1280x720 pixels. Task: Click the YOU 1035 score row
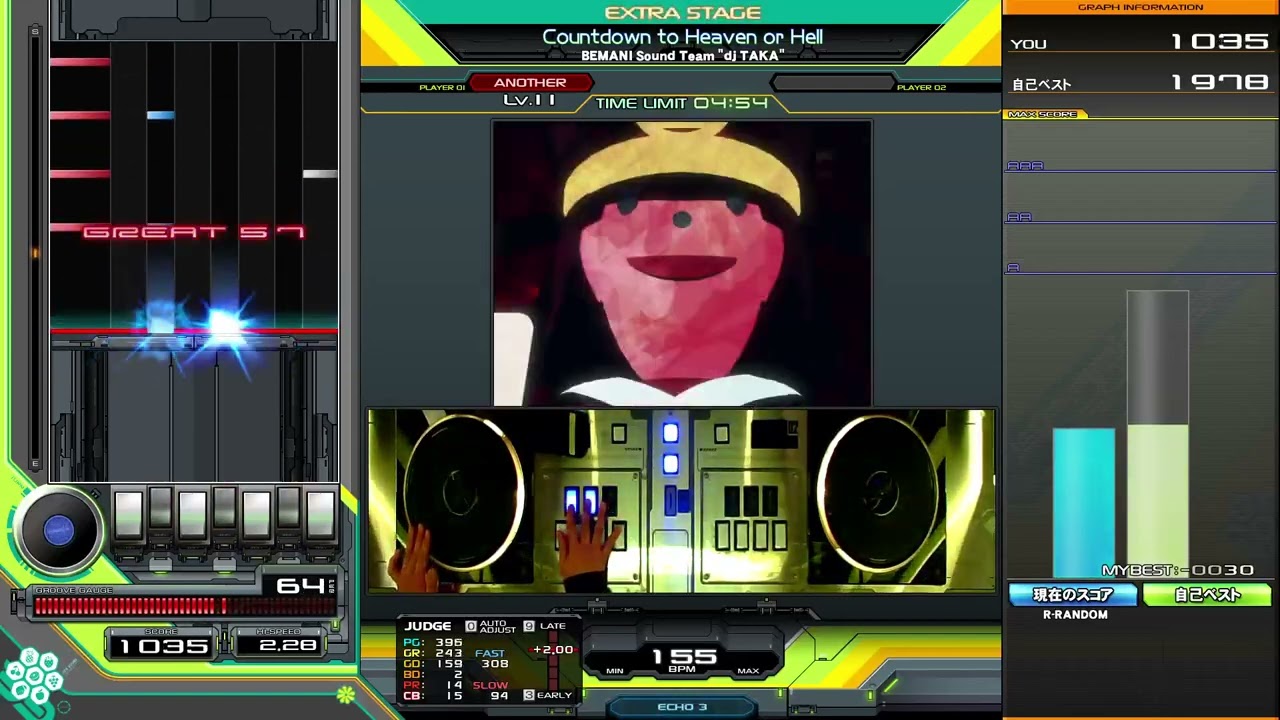(x=1140, y=43)
